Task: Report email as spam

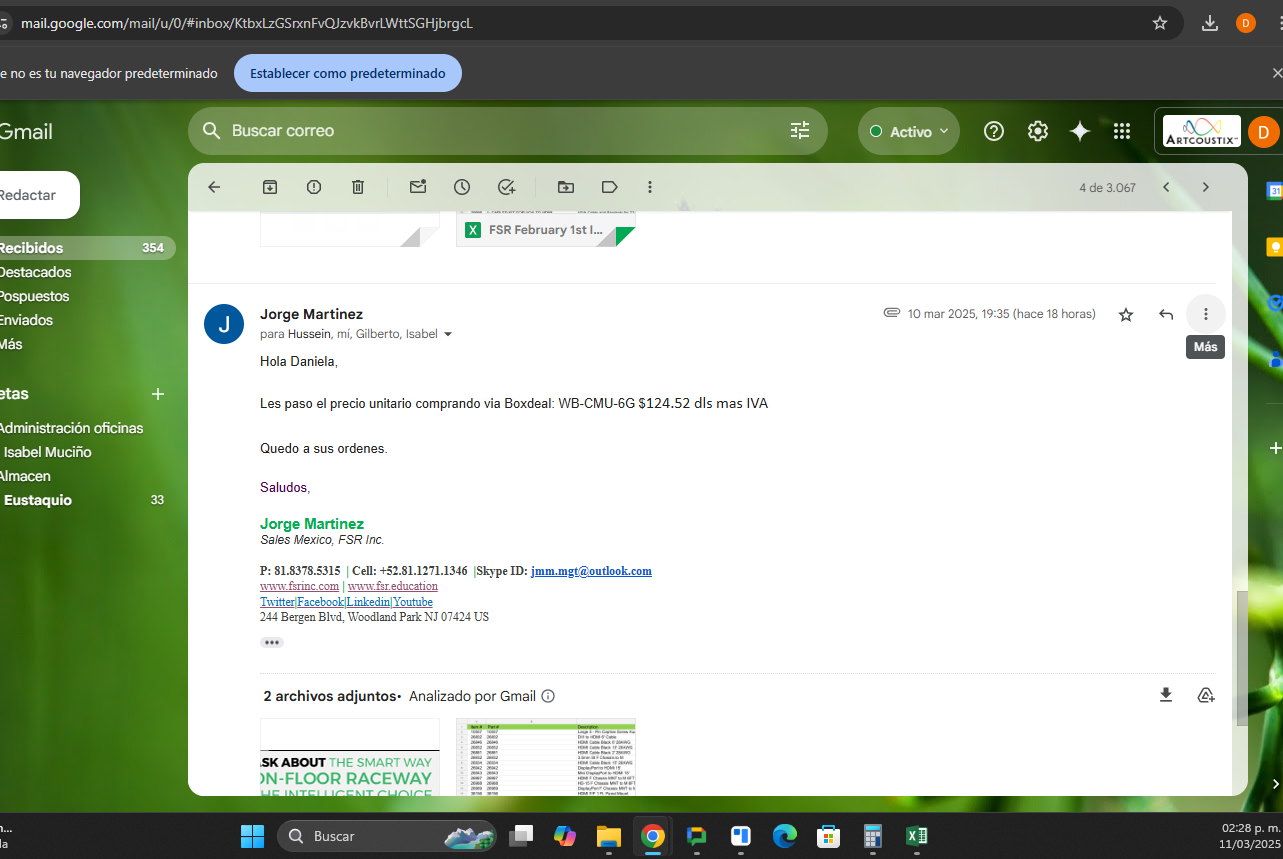Action: (314, 187)
